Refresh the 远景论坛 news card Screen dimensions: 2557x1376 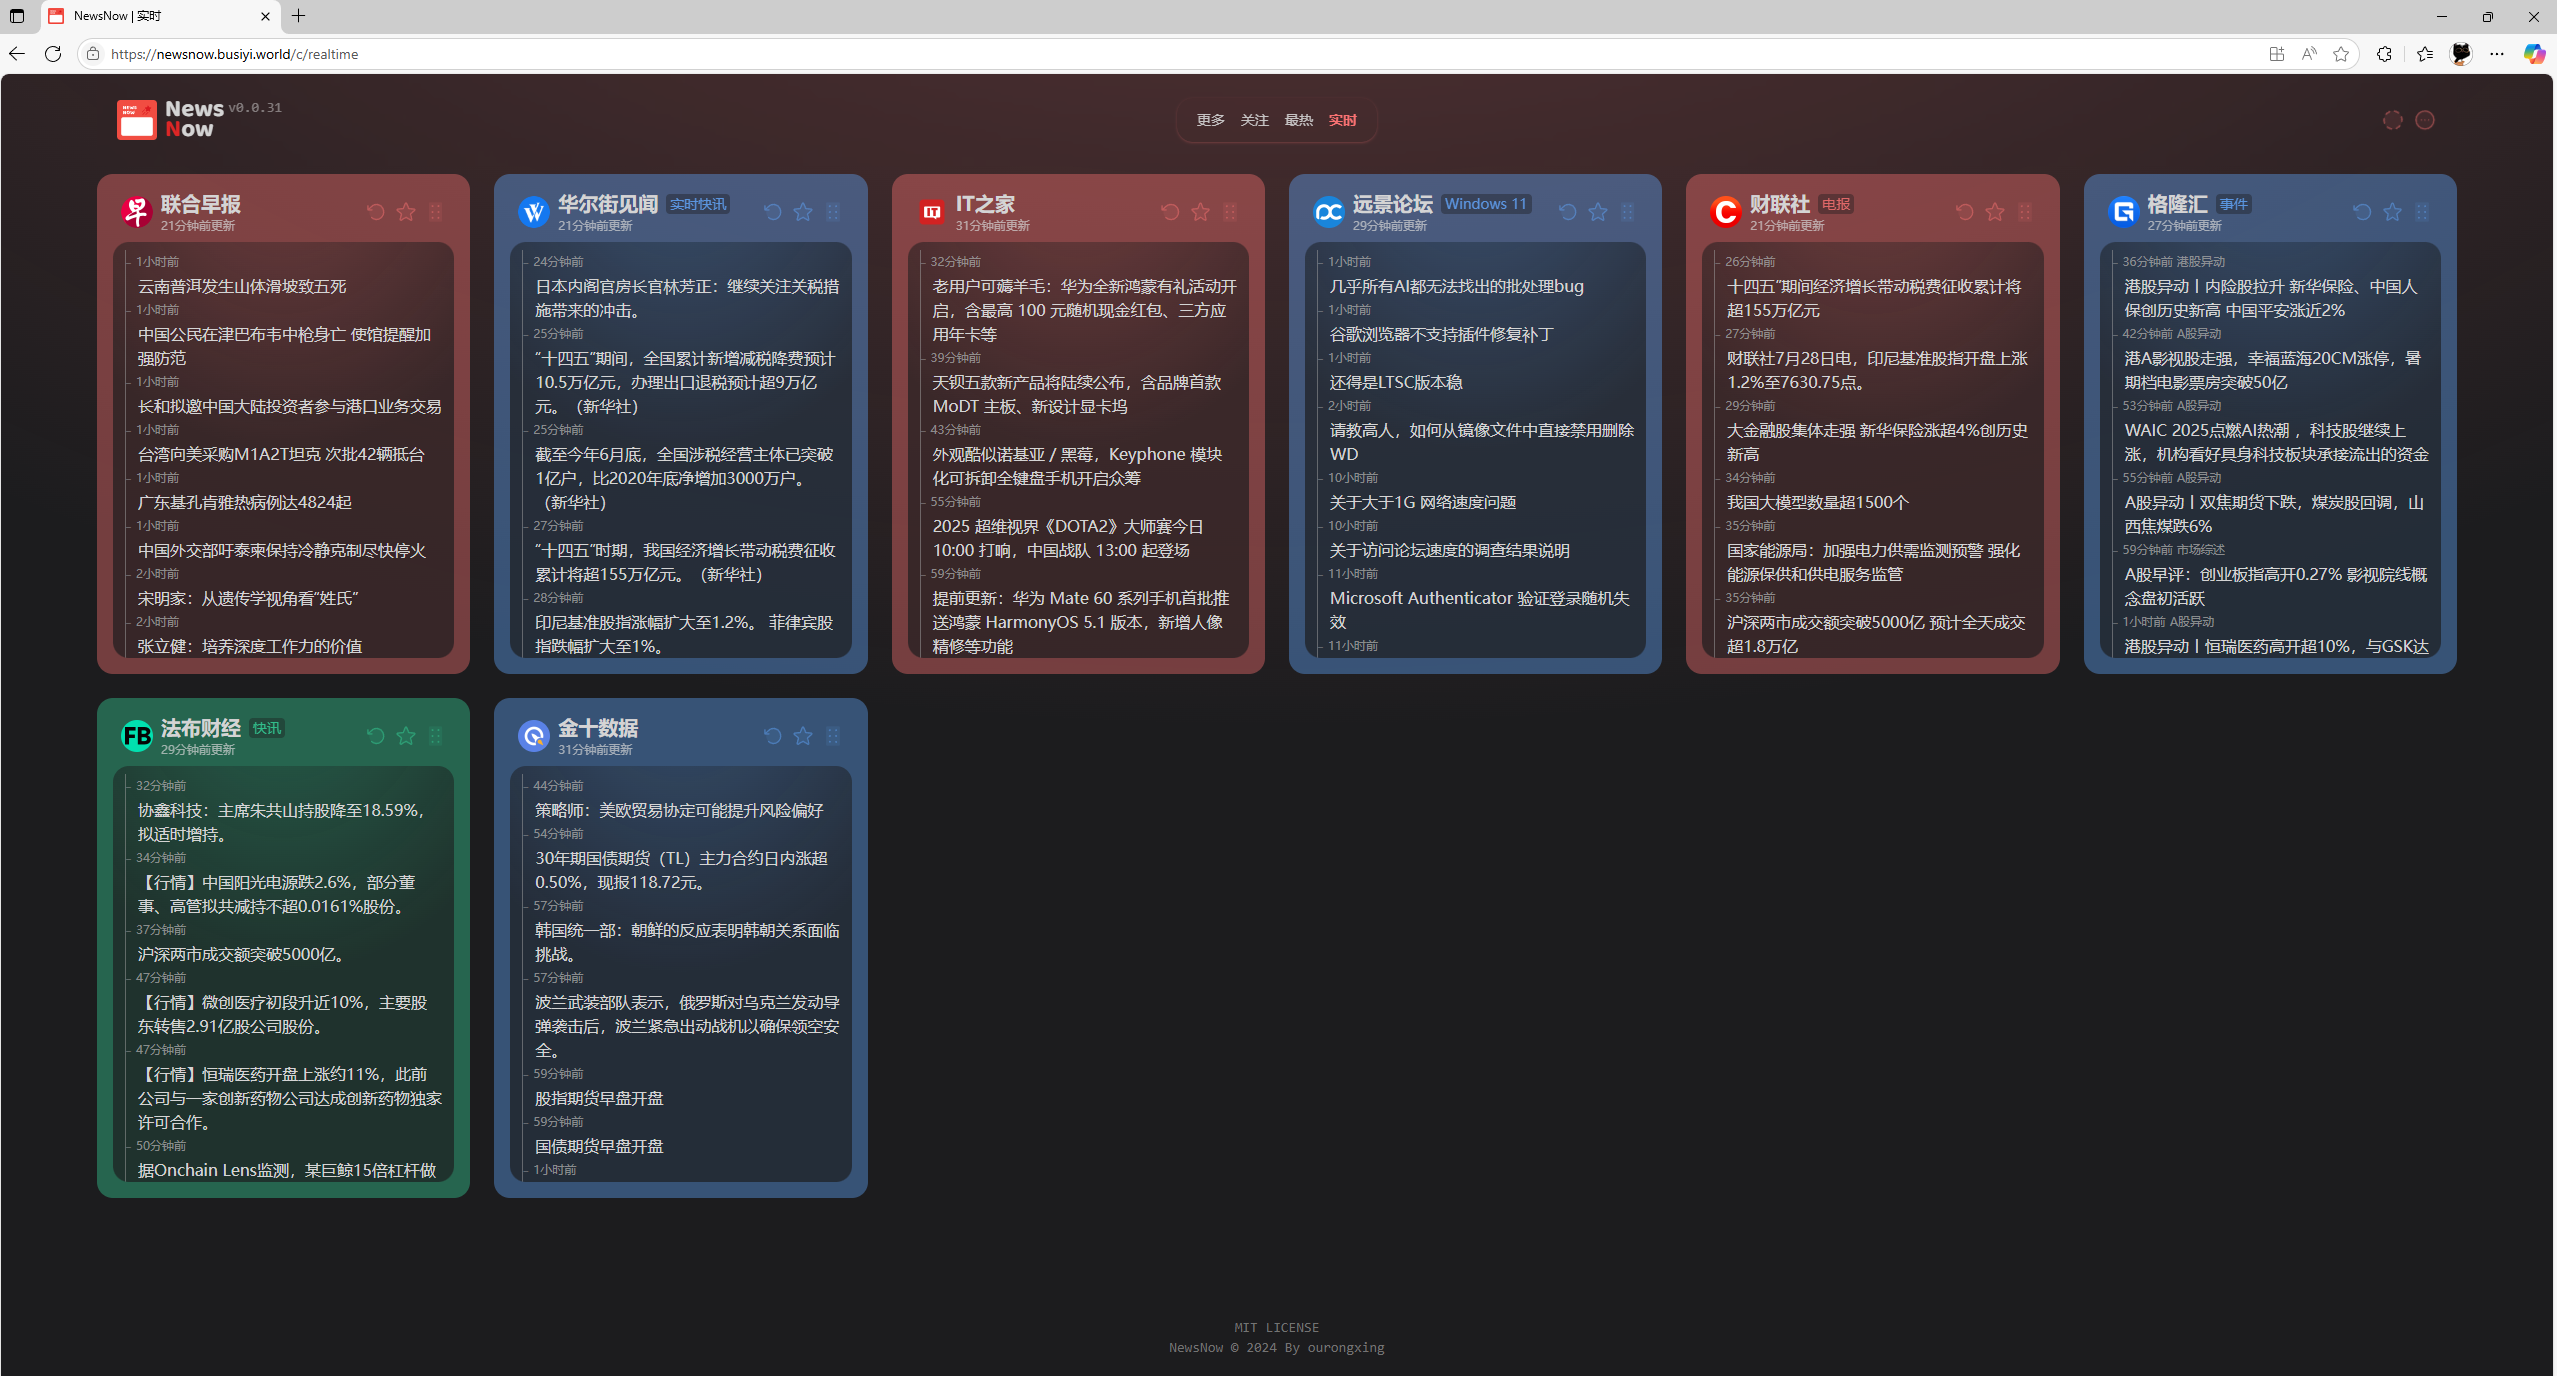click(1567, 212)
